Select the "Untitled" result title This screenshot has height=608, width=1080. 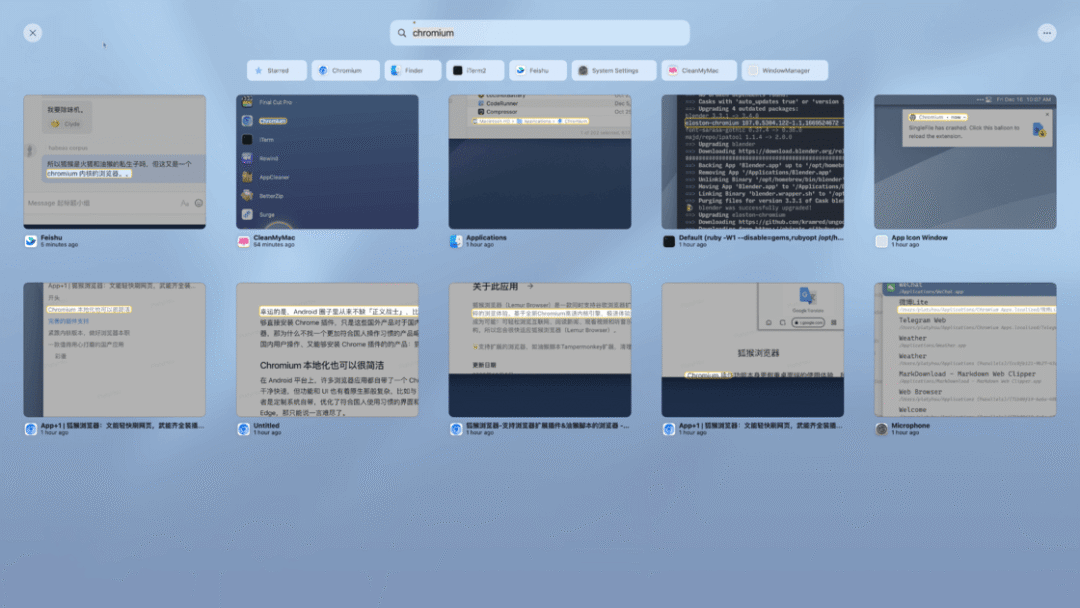pos(266,426)
